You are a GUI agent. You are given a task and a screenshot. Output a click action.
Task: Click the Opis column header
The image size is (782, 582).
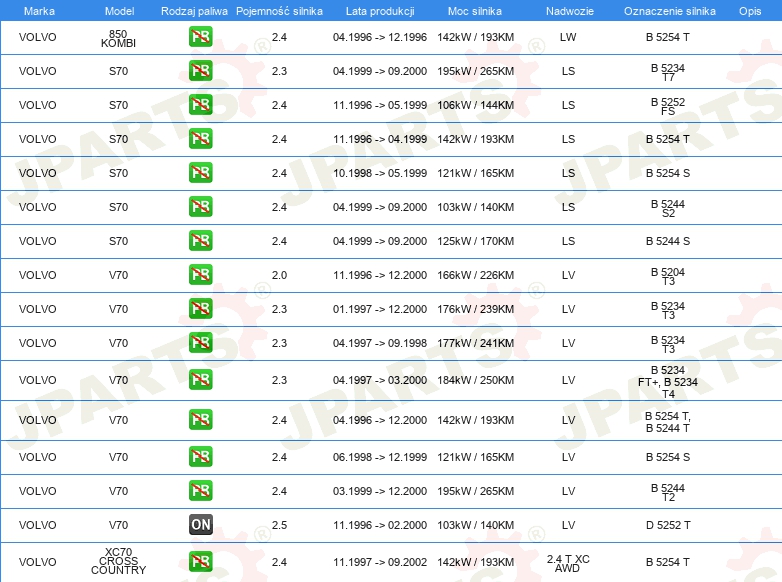(750, 11)
